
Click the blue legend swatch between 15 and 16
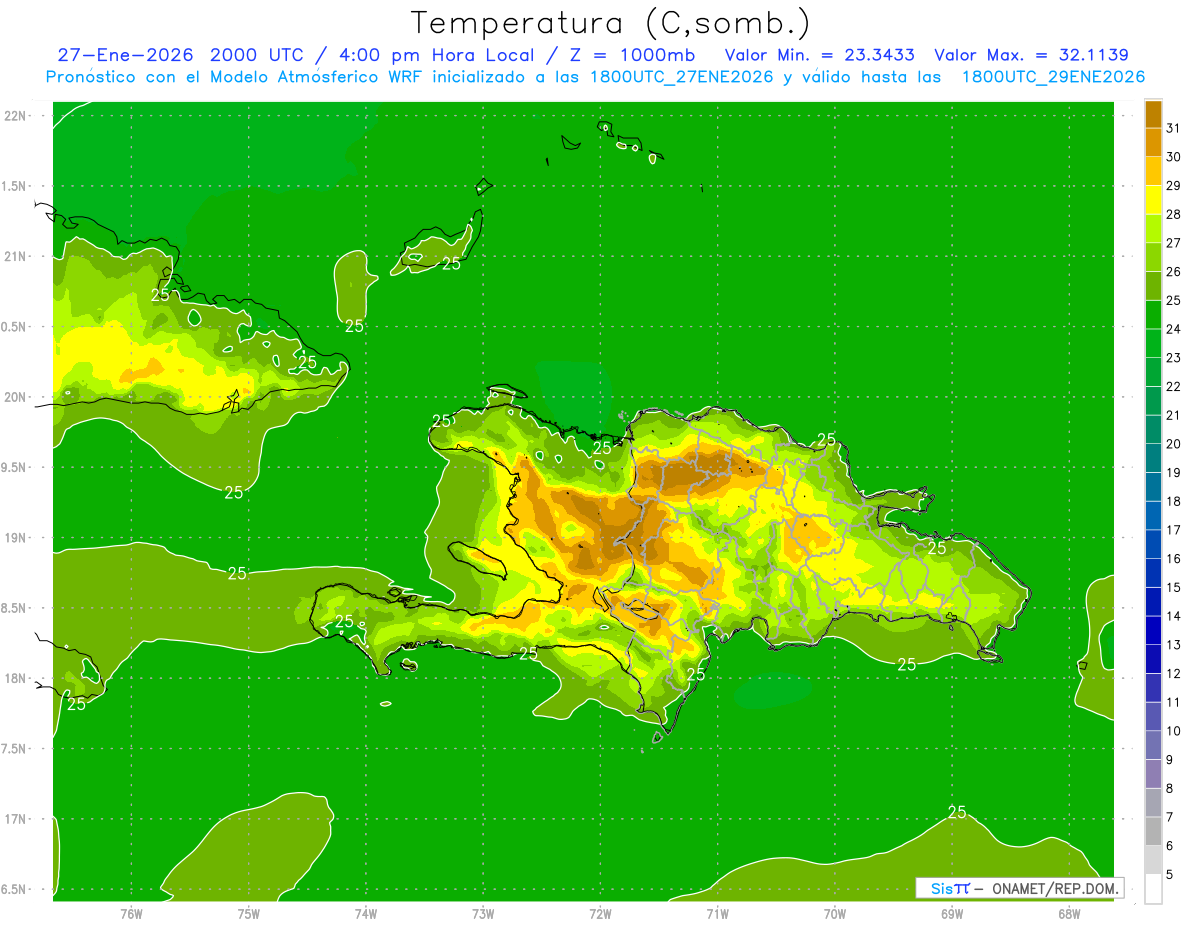tap(1153, 573)
